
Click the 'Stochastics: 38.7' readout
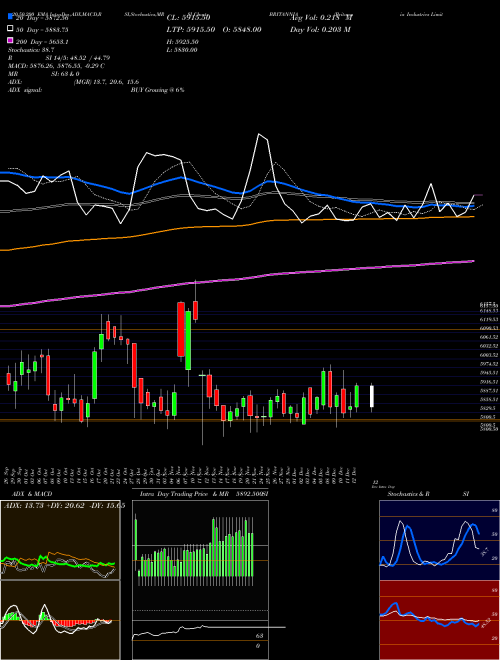click(x=31, y=50)
